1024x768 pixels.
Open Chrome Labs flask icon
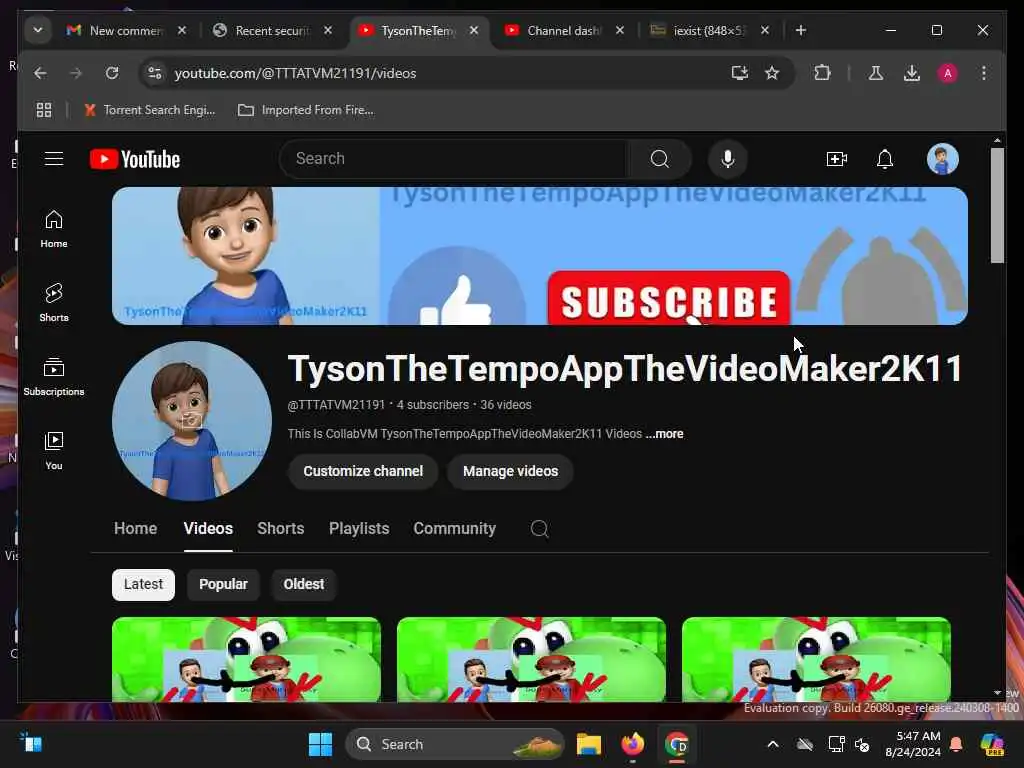tap(876, 73)
